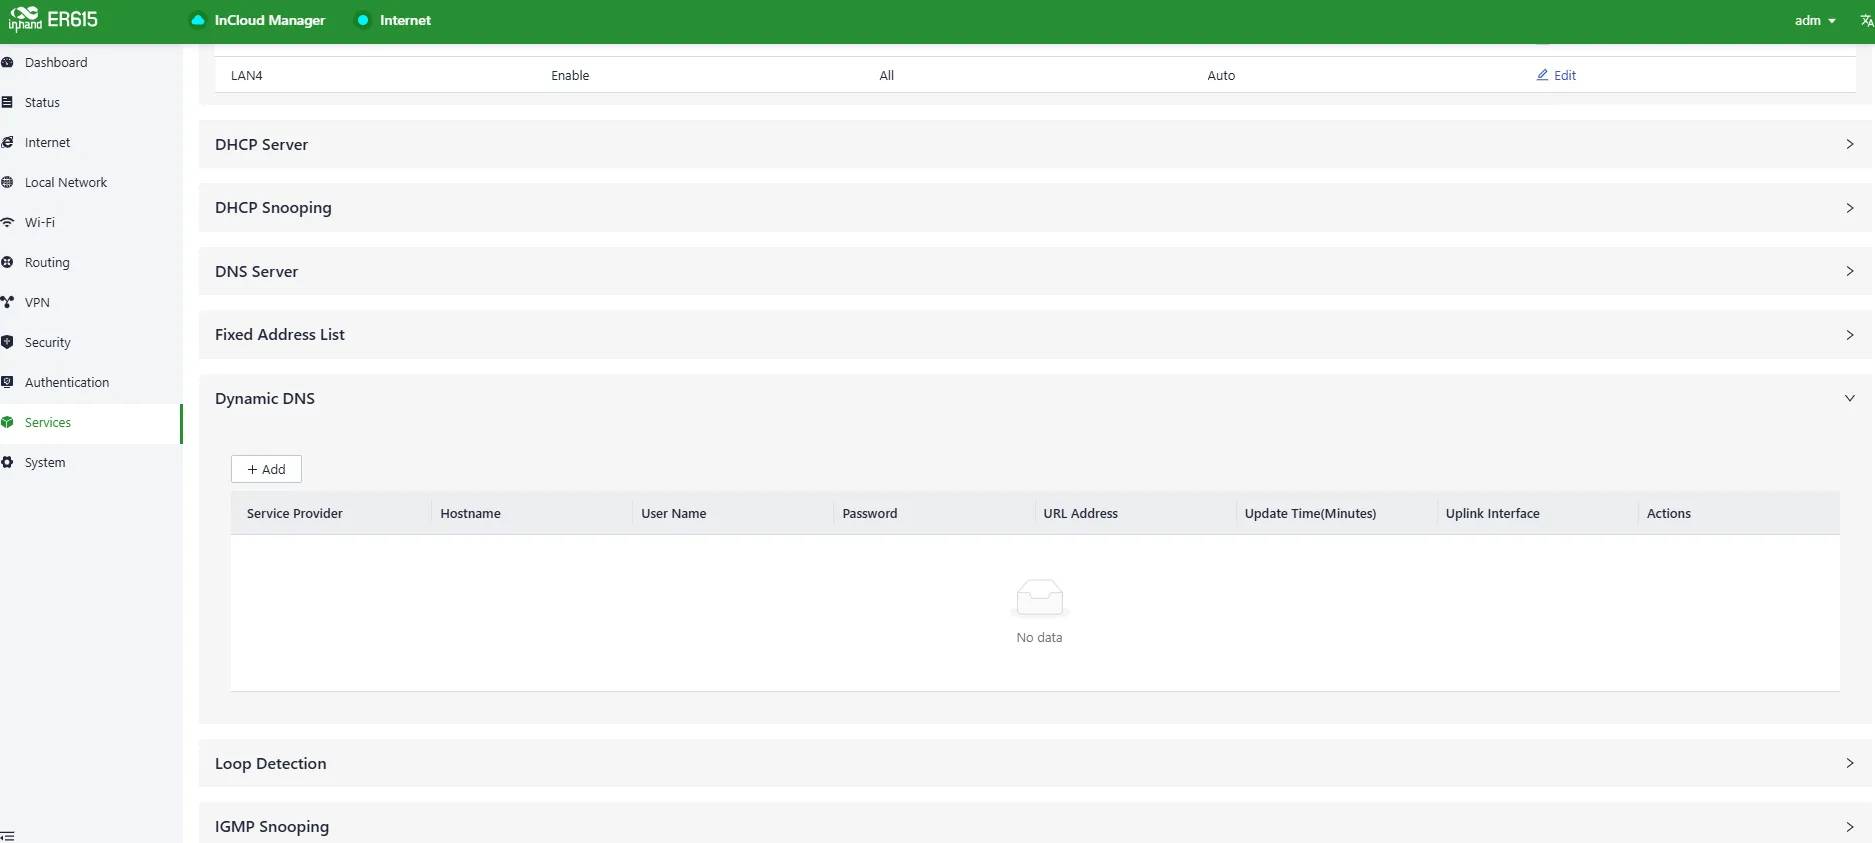Click the No data placeholder text

click(1039, 637)
